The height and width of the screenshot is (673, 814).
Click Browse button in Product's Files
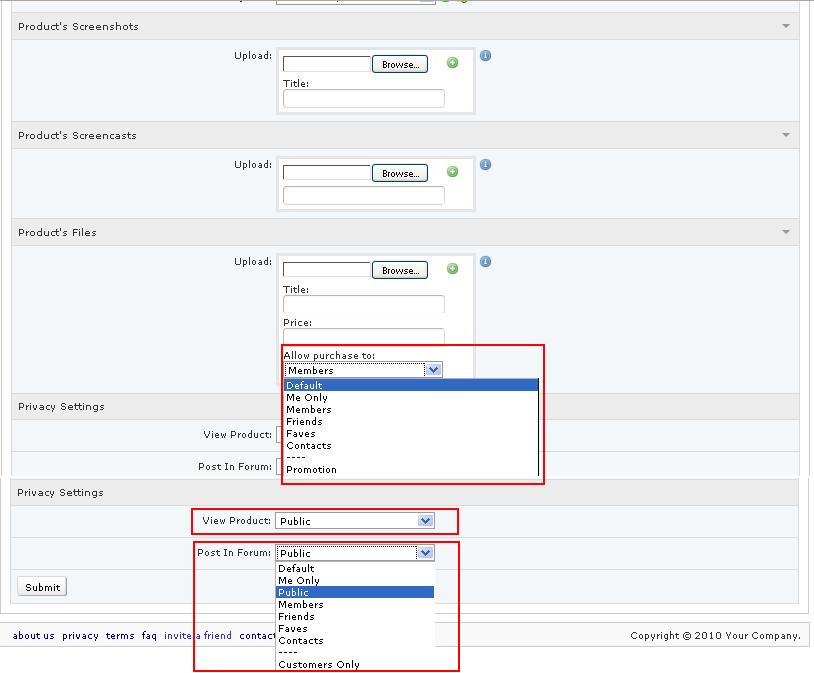(400, 270)
